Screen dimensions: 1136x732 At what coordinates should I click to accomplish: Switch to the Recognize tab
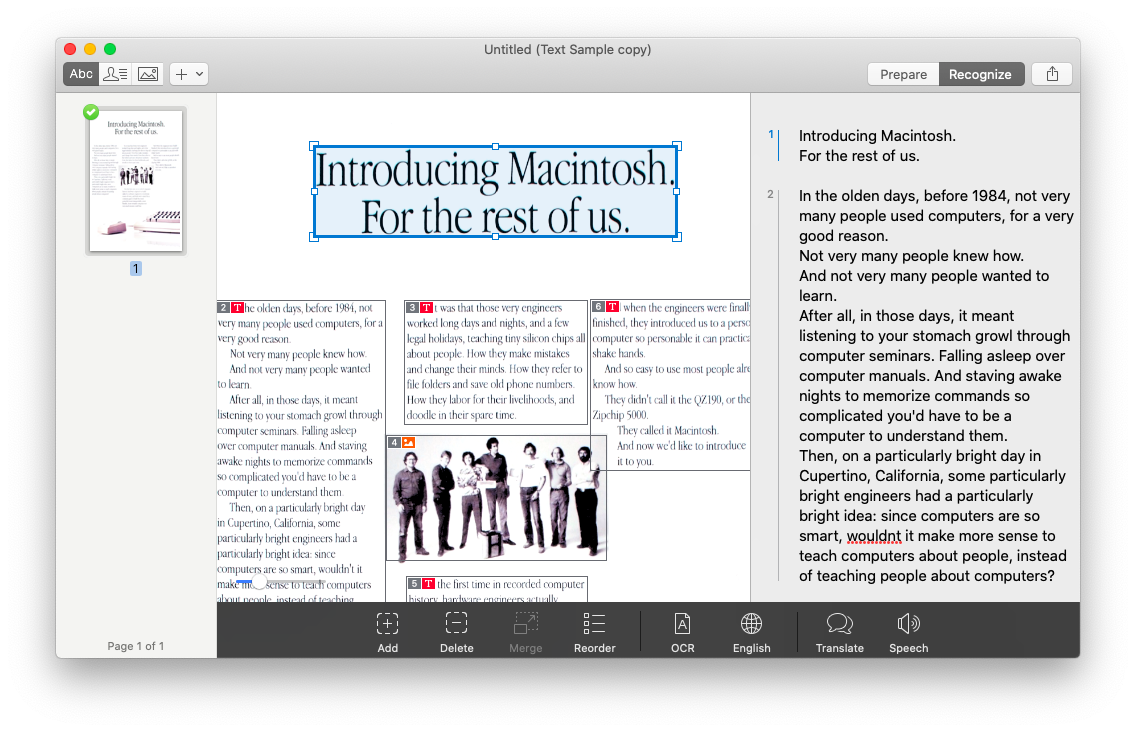(980, 74)
